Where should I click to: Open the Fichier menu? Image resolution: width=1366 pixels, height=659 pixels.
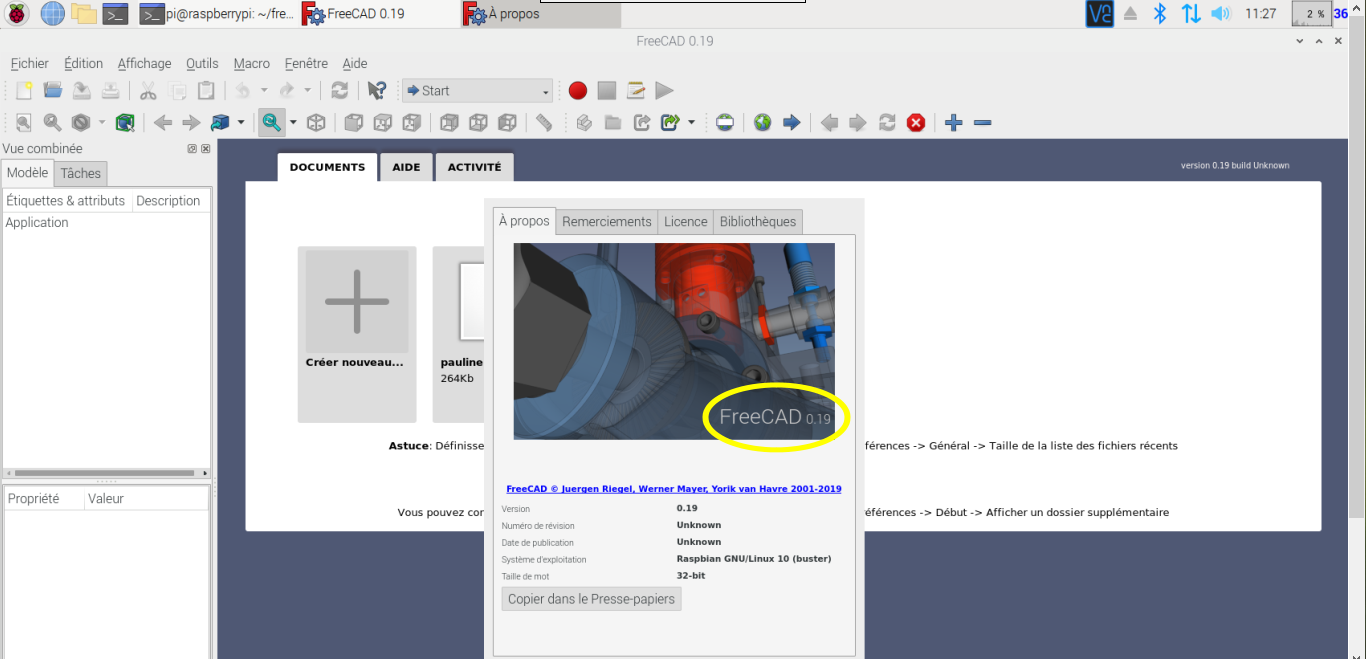29,63
